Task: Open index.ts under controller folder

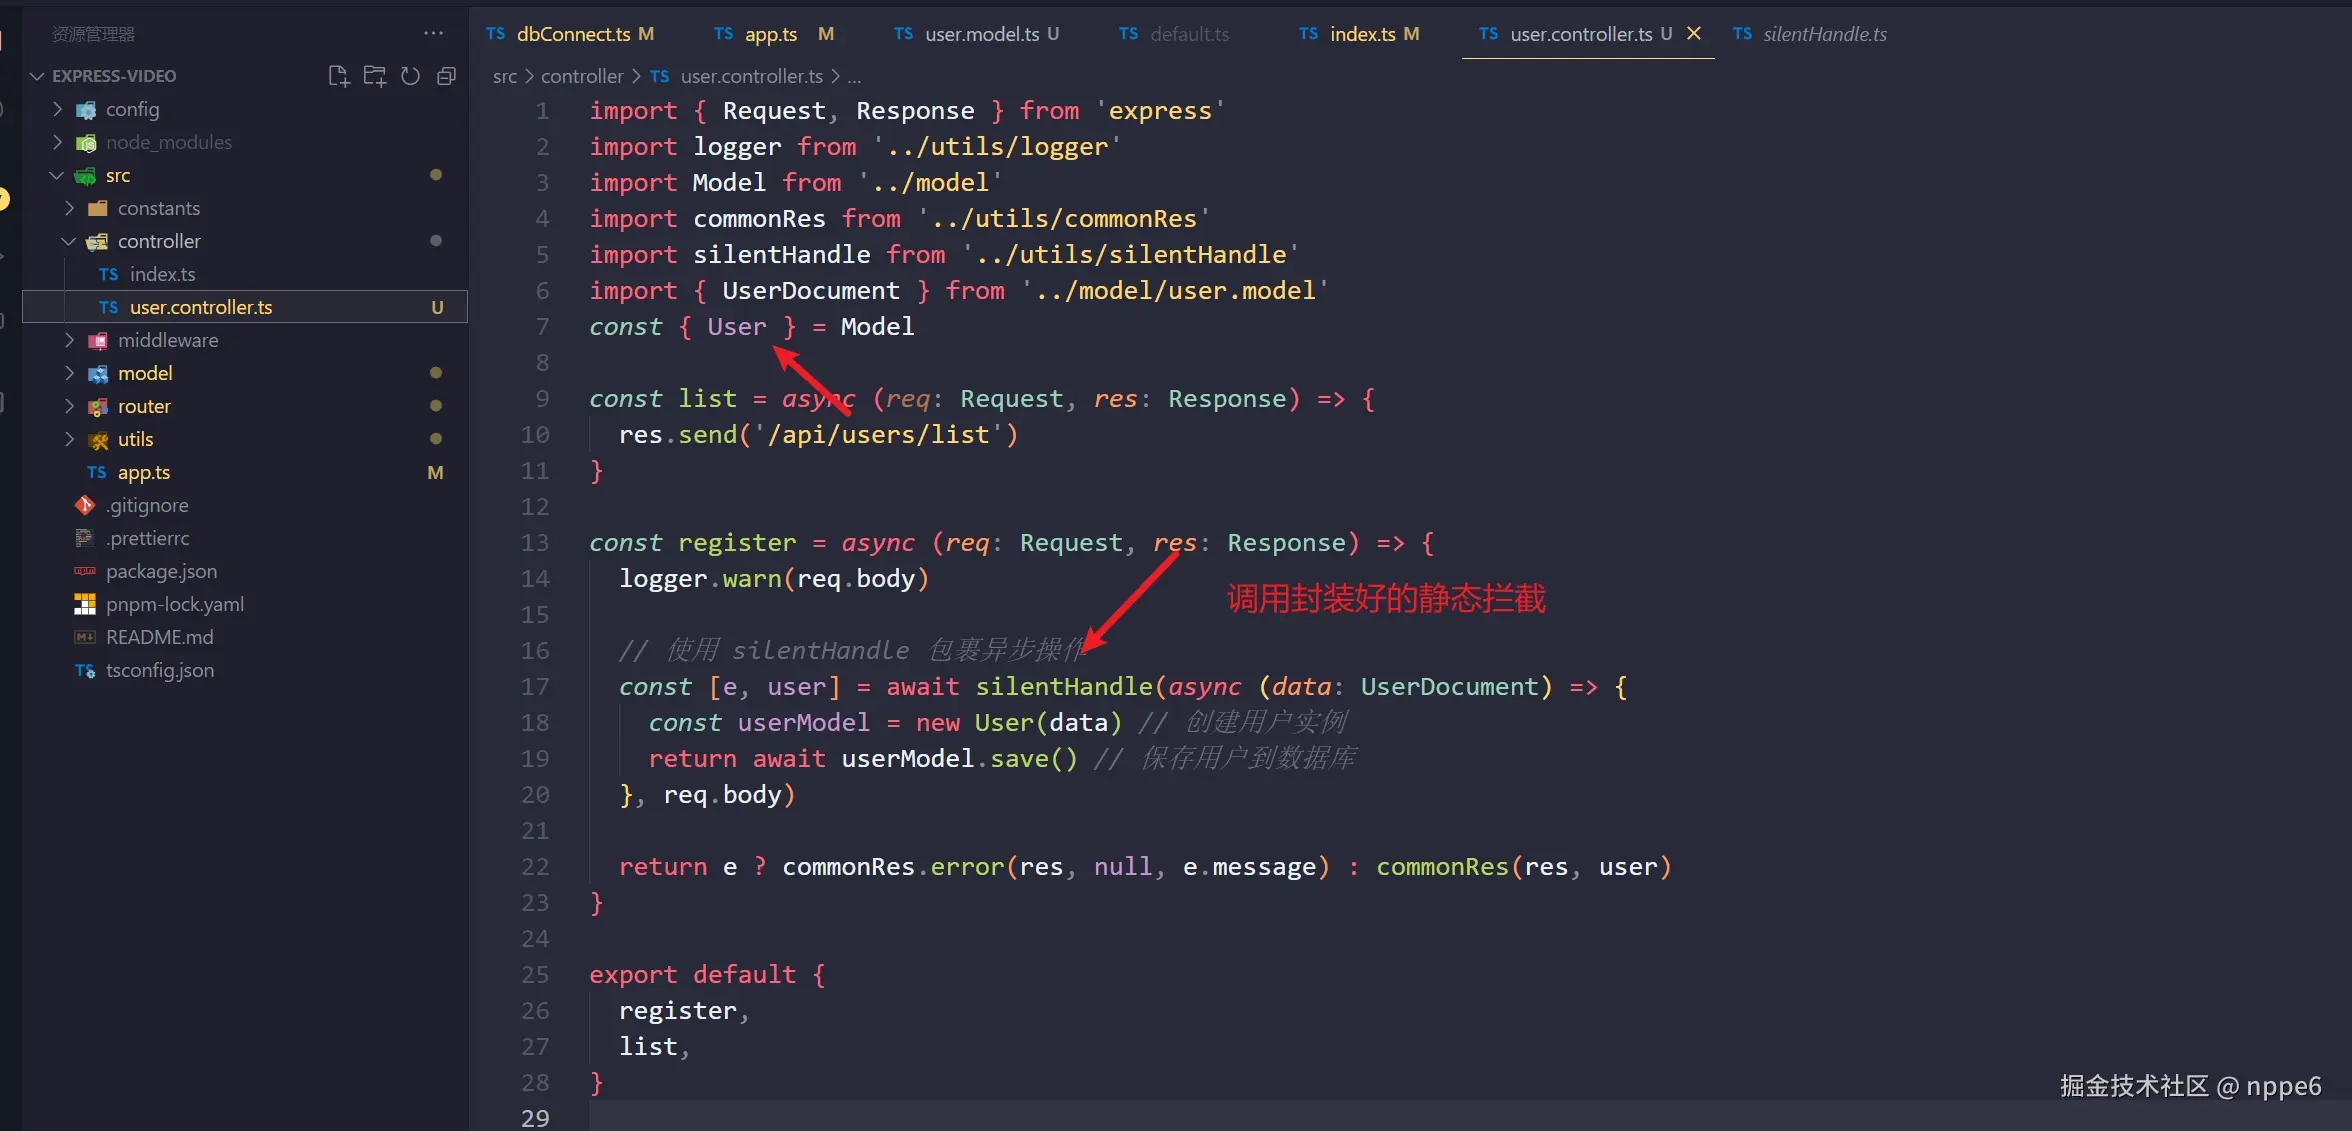Action: (162, 274)
